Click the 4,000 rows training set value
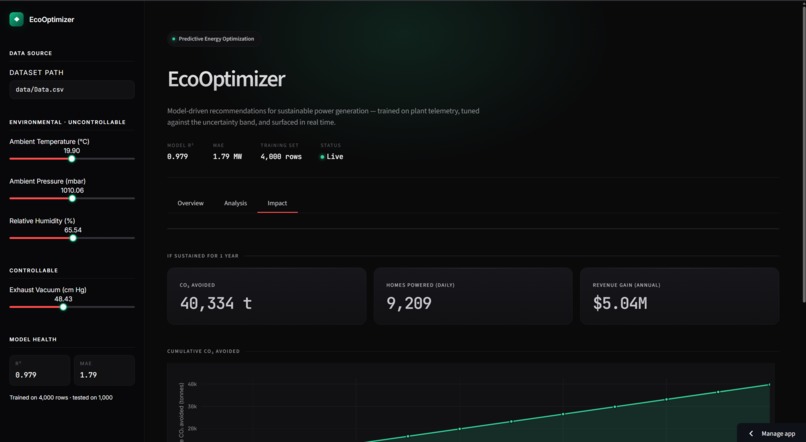The height and width of the screenshot is (442, 806). (281, 157)
